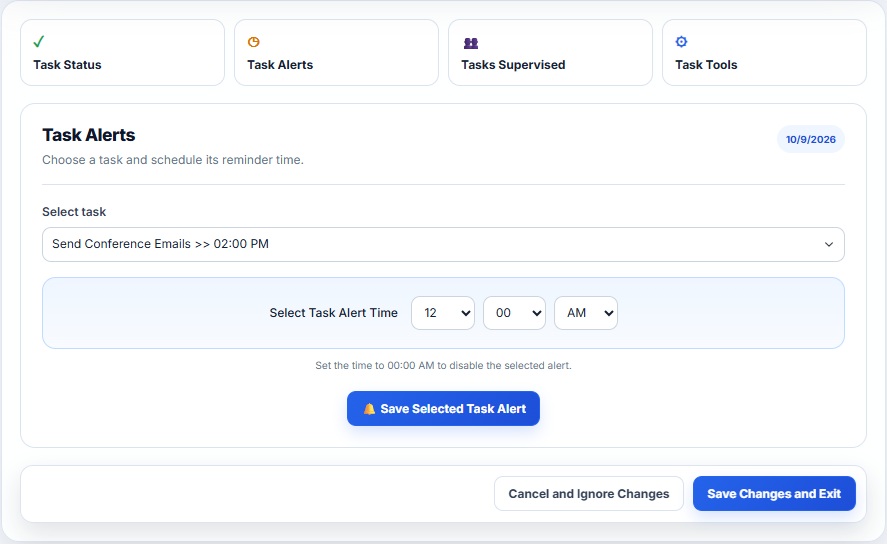The height and width of the screenshot is (545, 889).
Task: Switch to the Task Alerts tab
Action: pyautogui.click(x=336, y=53)
